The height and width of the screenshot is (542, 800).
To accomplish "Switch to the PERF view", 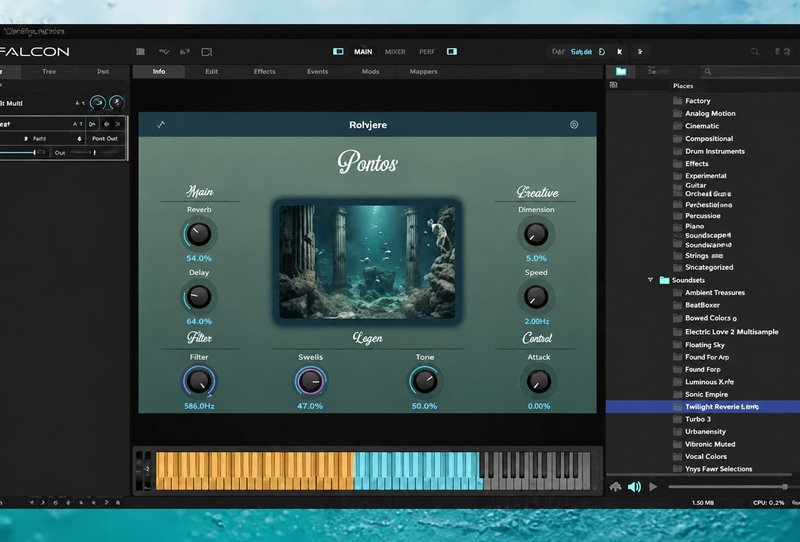I will tap(427, 52).
